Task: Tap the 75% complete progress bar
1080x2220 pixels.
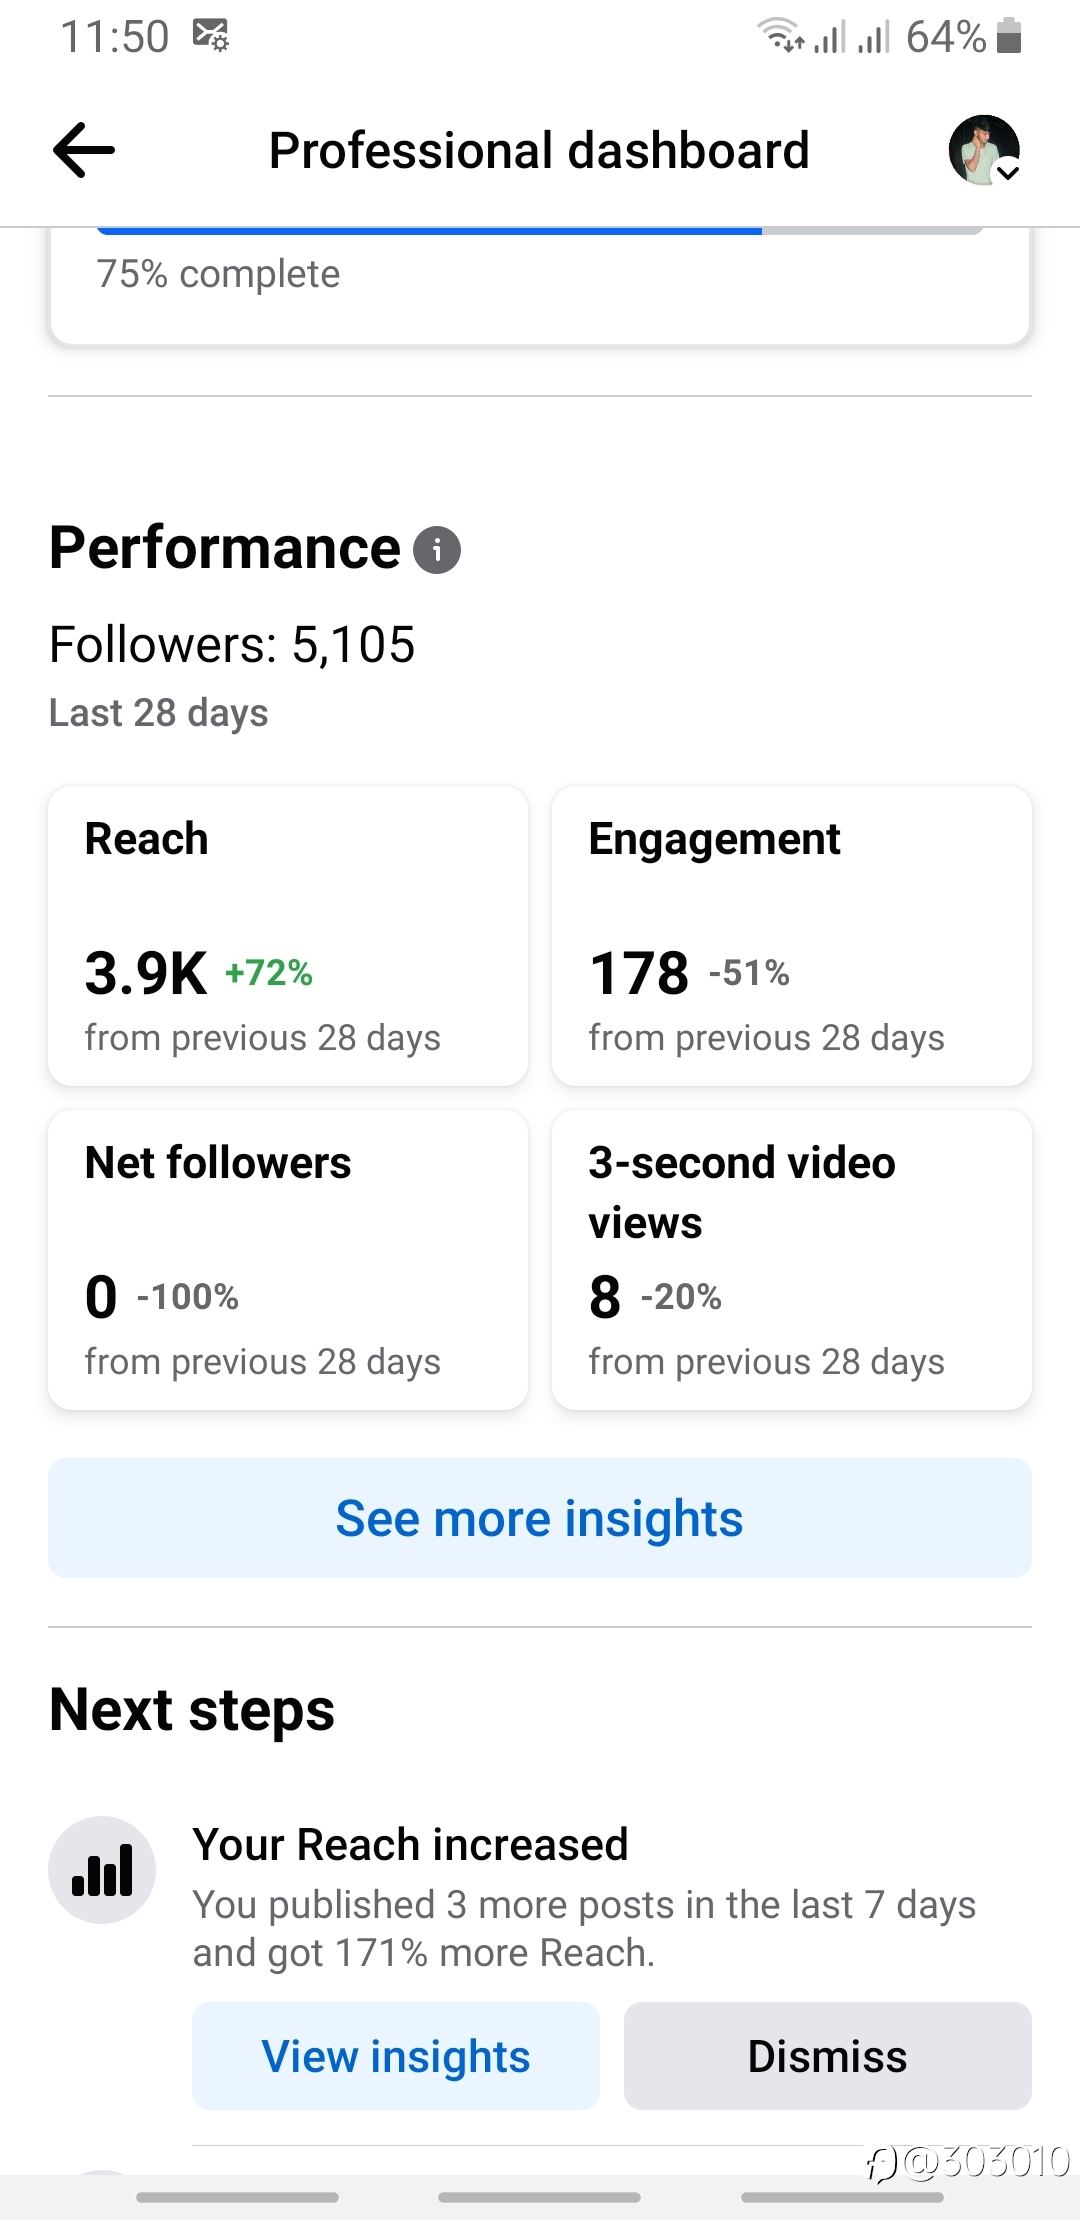Action: 540,231
